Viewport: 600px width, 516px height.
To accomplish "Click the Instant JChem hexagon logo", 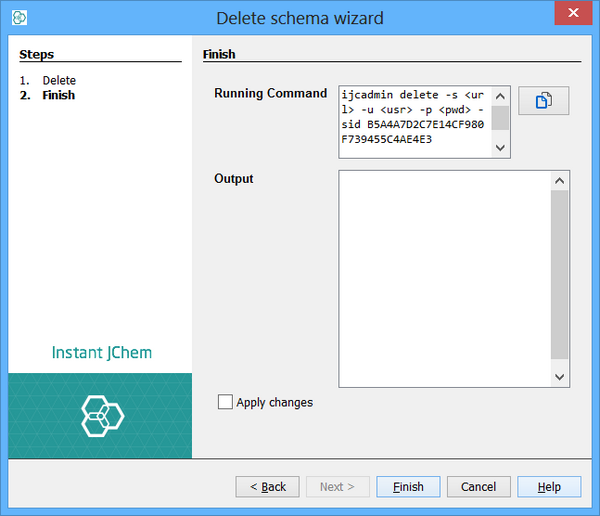I will click(x=101, y=416).
